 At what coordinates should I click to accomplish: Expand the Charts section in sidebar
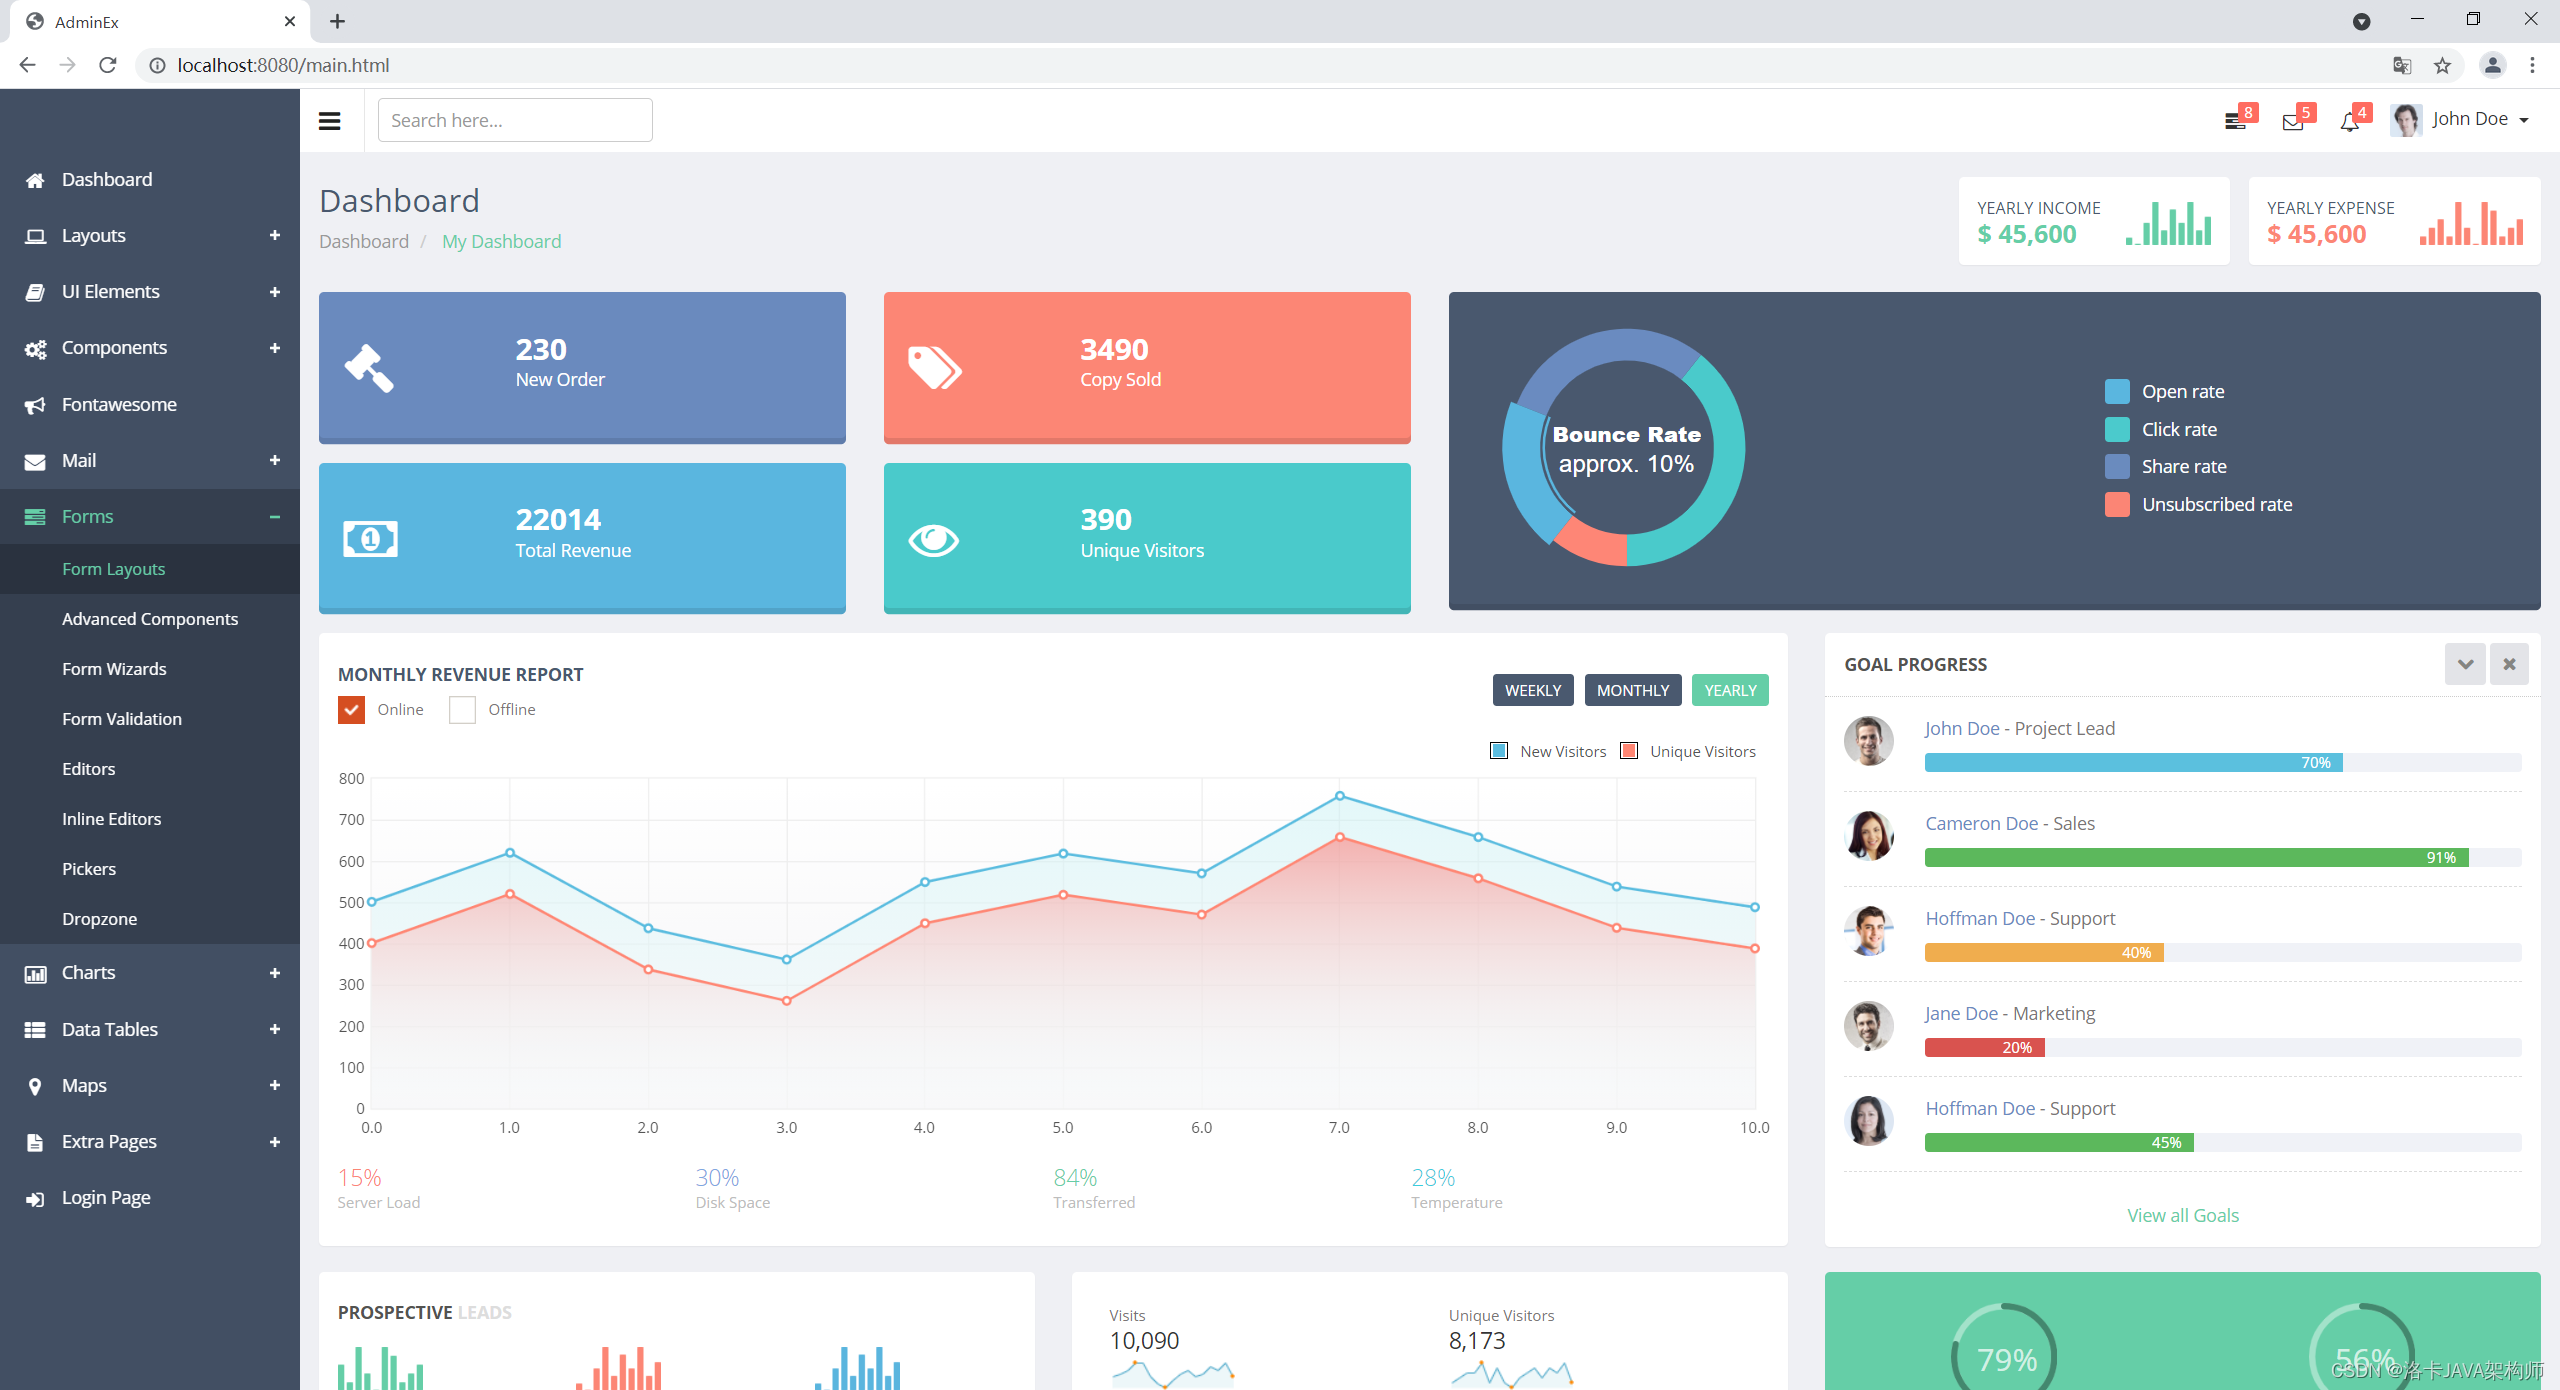tap(272, 974)
